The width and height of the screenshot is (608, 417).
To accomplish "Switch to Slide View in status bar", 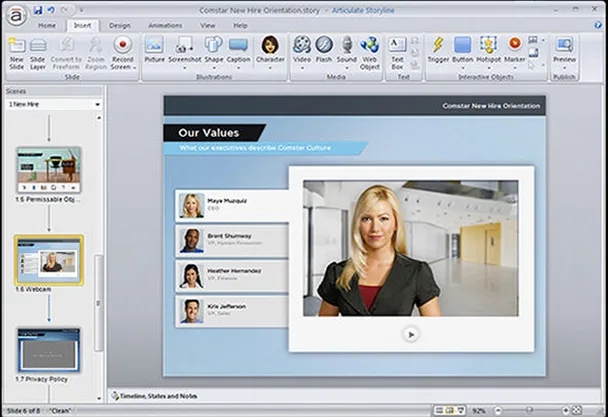I will pos(450,410).
